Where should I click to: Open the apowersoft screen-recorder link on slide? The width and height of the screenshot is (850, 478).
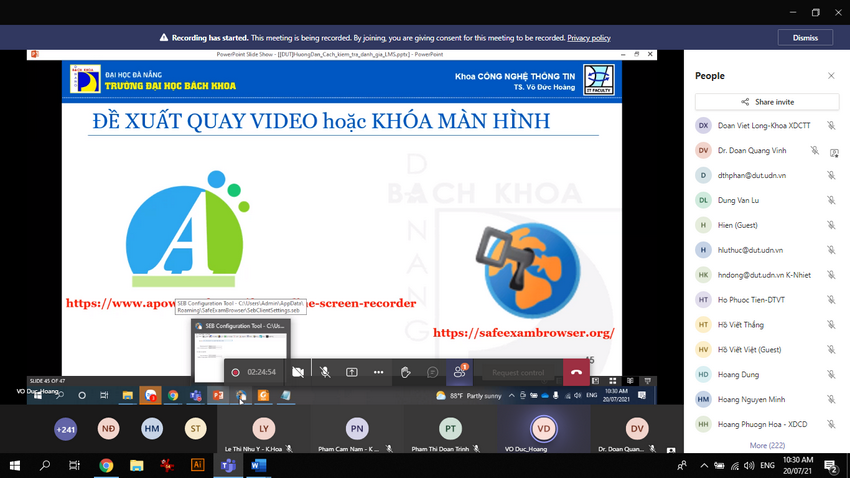click(241, 303)
